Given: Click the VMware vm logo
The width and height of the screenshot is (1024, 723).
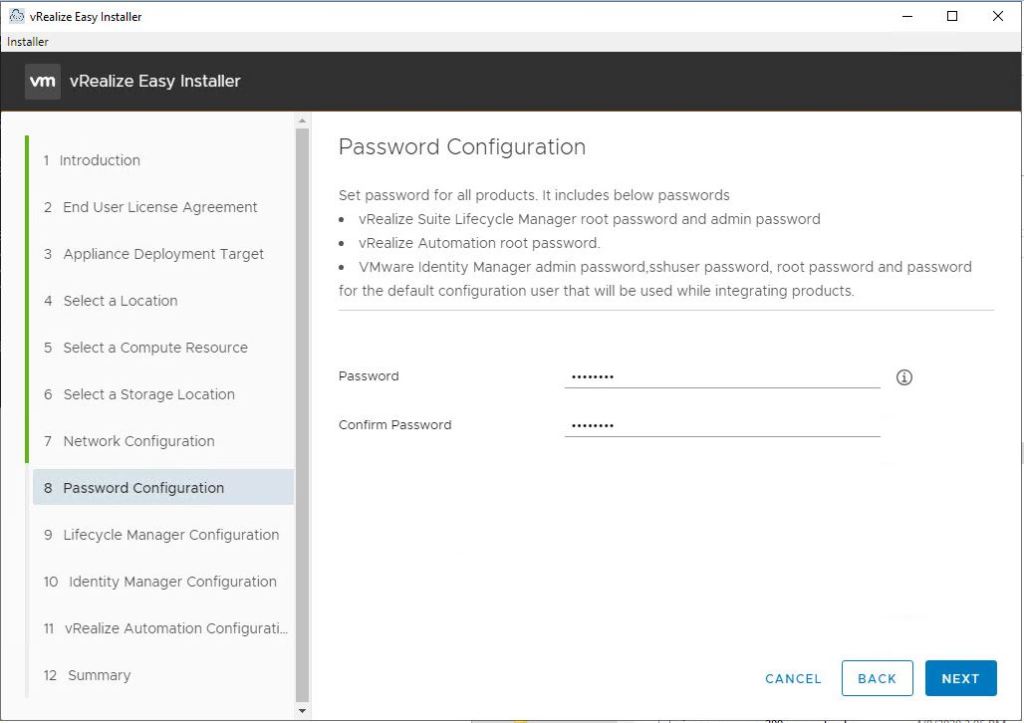Looking at the screenshot, I should 43,81.
